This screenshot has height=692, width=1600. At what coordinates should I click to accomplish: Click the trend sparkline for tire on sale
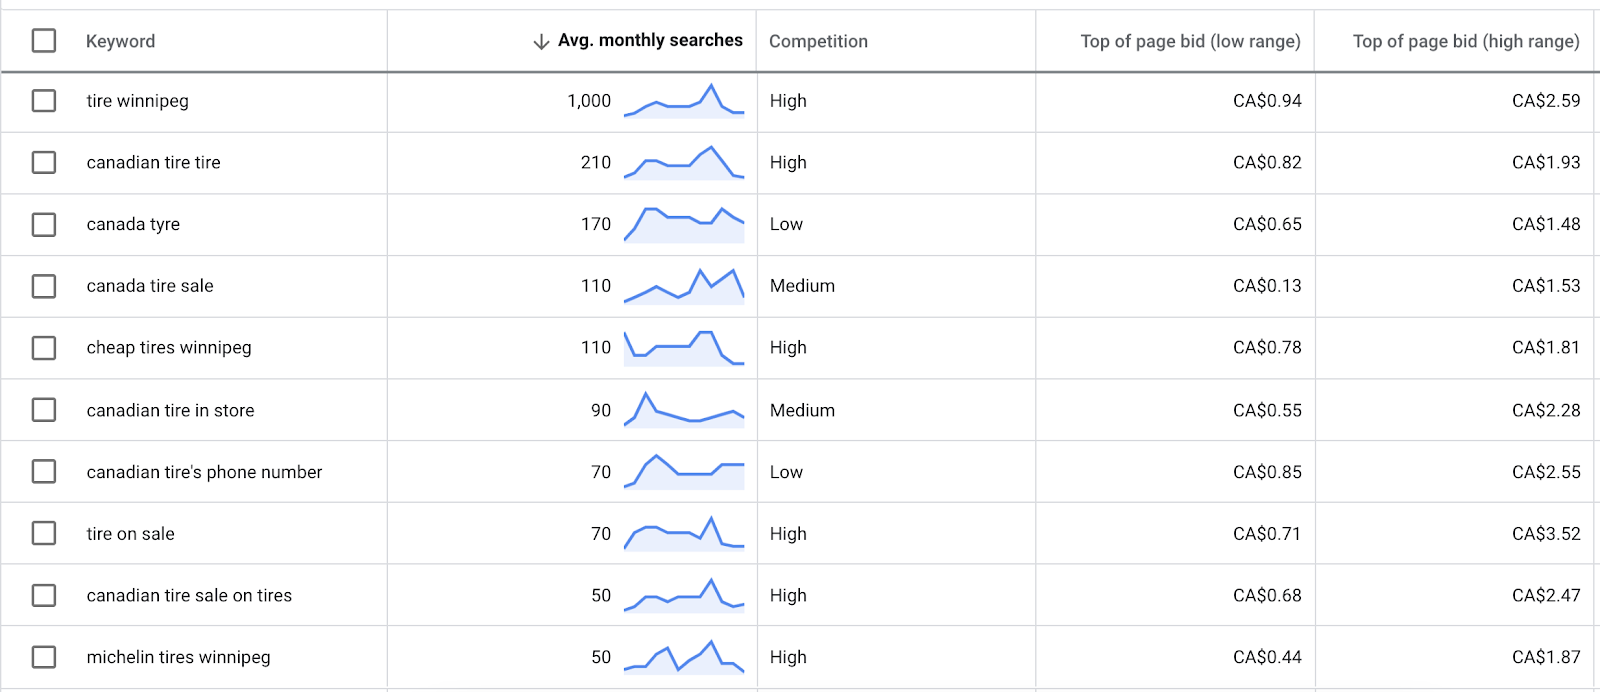pos(684,534)
